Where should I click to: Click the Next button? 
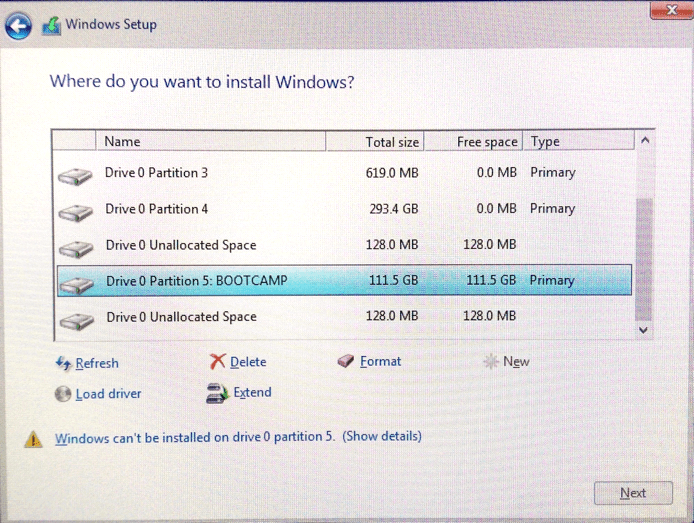[x=633, y=493]
